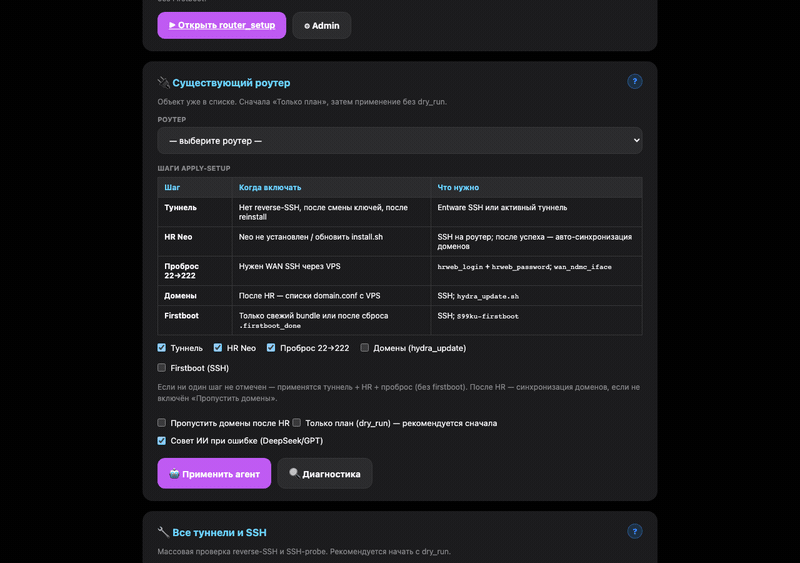Click the Когда включать column header
Screen dimensions: 800x563
(270, 187)
